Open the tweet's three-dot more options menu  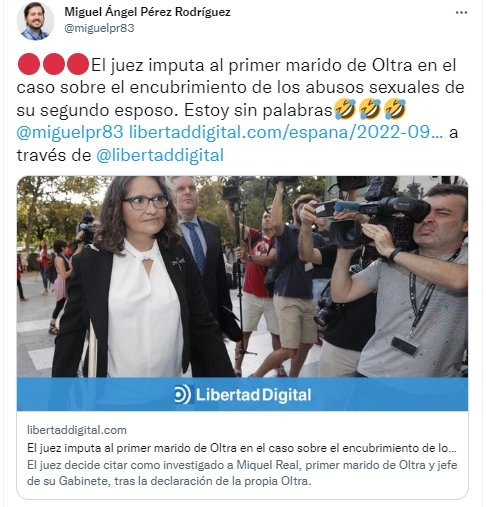click(461, 13)
